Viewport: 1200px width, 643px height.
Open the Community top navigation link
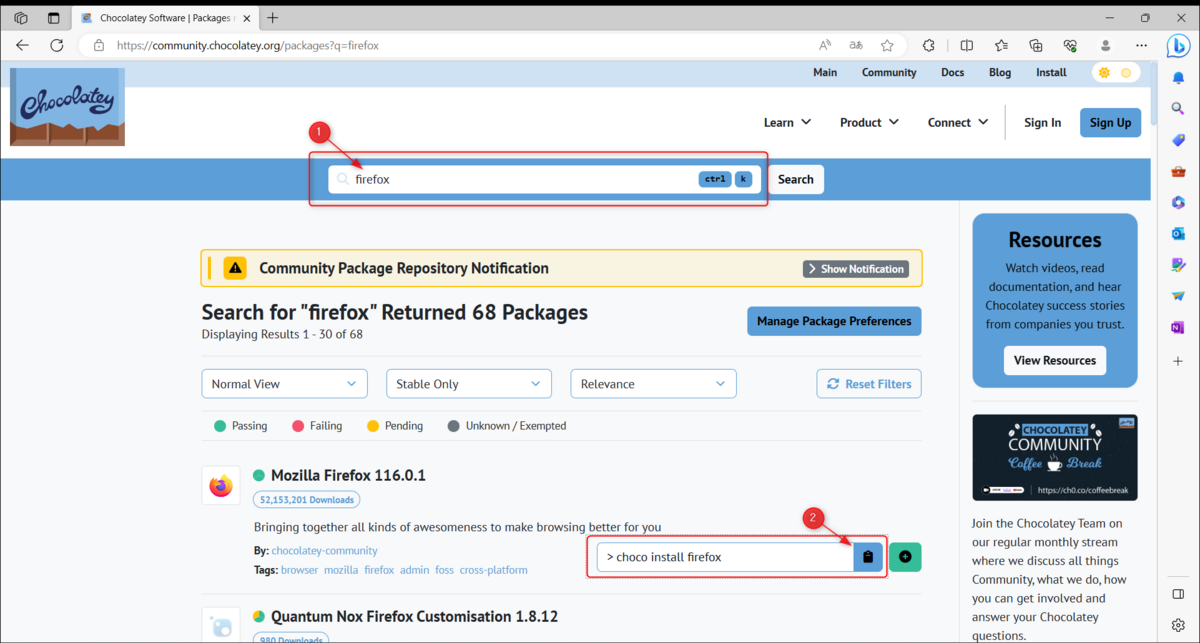point(889,72)
